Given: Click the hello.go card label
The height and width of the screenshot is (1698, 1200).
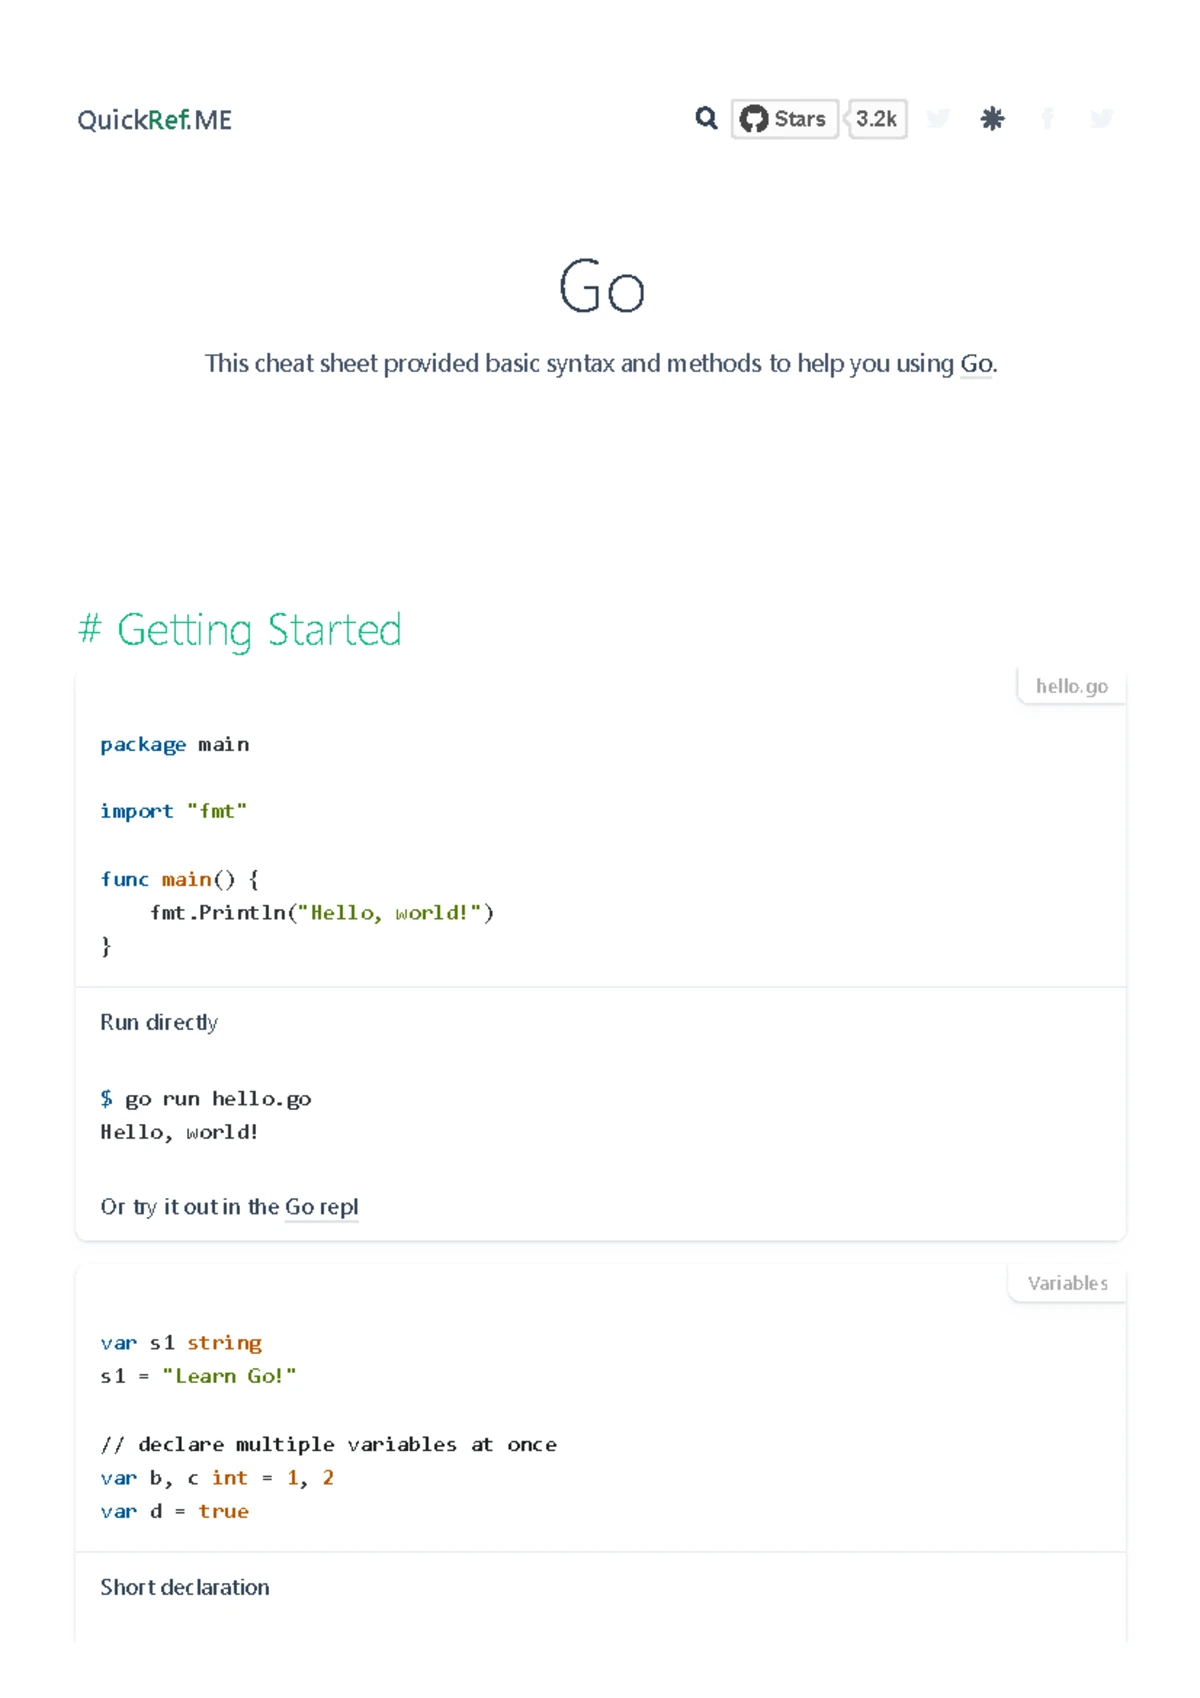Looking at the screenshot, I should pos(1071,686).
